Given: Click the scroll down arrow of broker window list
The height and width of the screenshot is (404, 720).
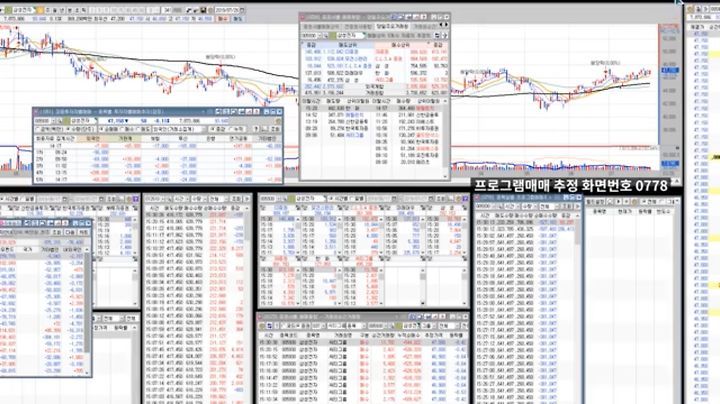Looking at the screenshot, I should coord(444,176).
